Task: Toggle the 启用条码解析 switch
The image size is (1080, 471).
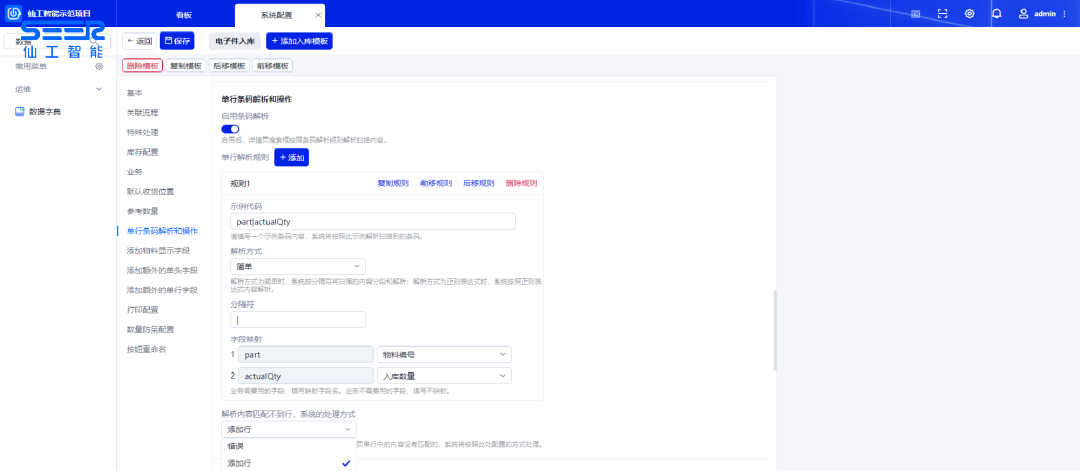Action: [230, 128]
